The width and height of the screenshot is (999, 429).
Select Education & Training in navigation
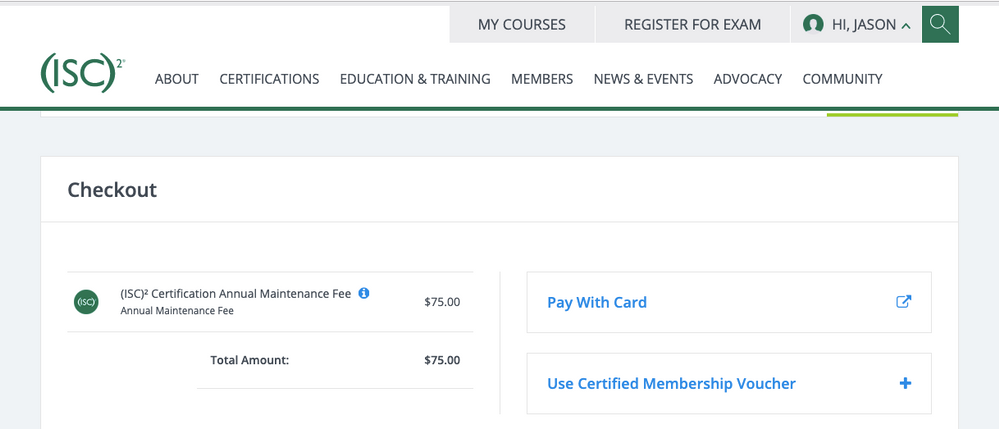[415, 79]
